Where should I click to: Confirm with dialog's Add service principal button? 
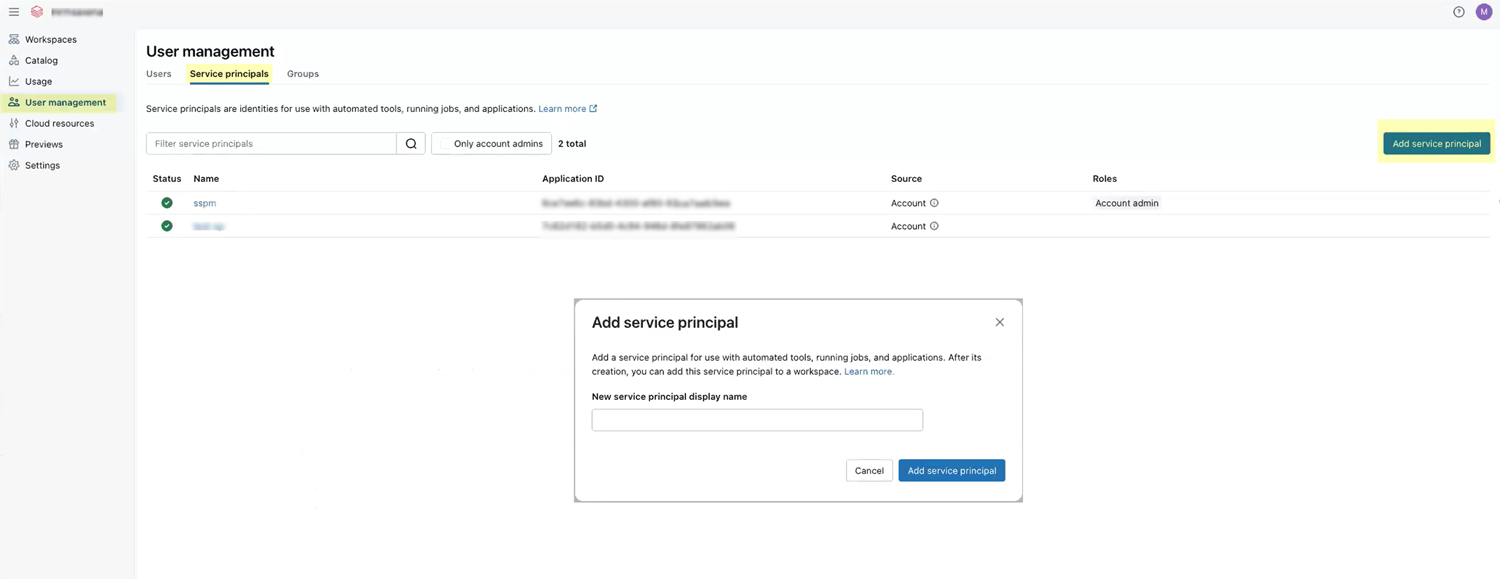(951, 471)
